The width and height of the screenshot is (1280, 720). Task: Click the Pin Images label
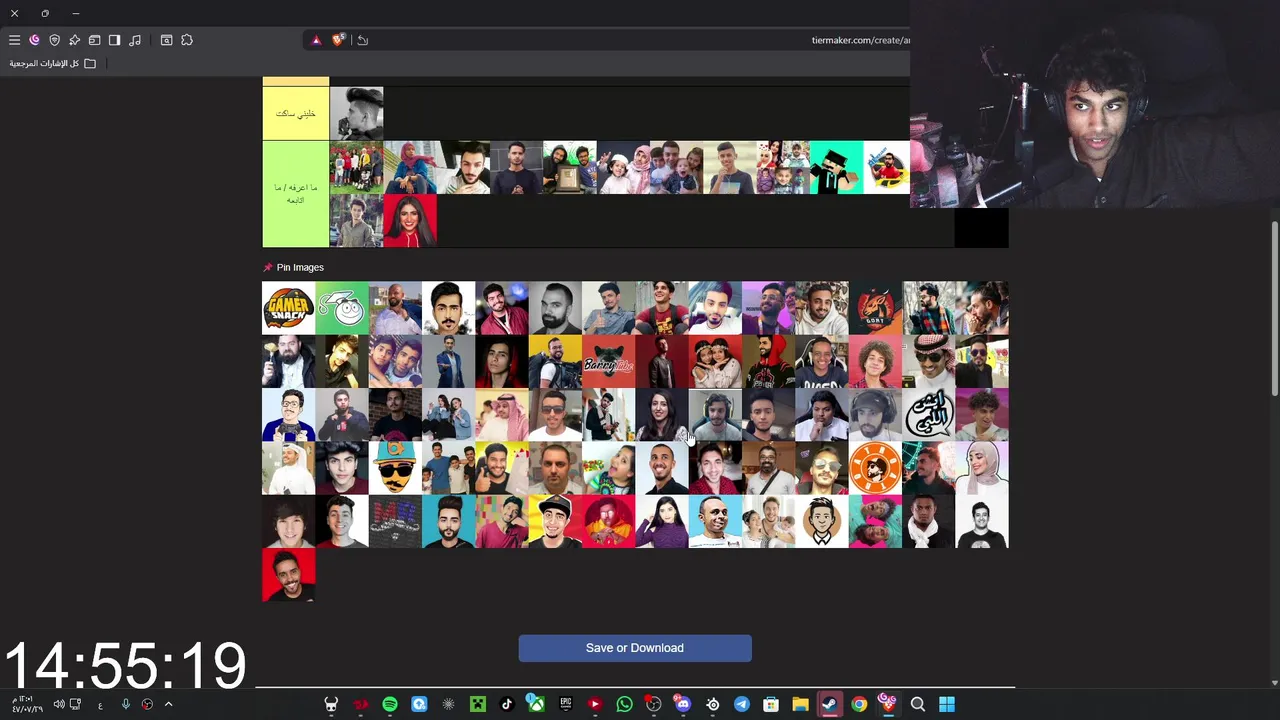tap(300, 267)
